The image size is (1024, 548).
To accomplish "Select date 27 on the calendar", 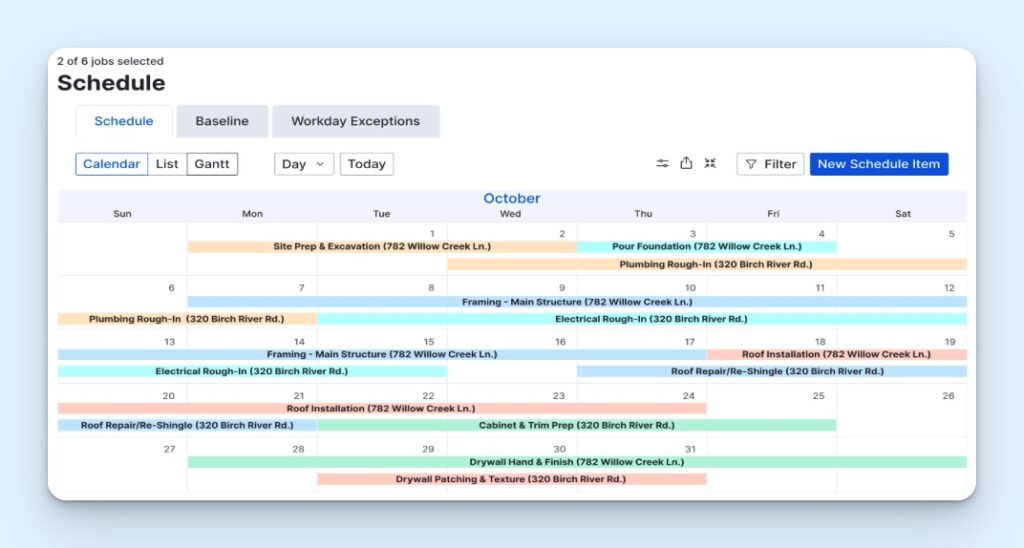I will coord(170,449).
